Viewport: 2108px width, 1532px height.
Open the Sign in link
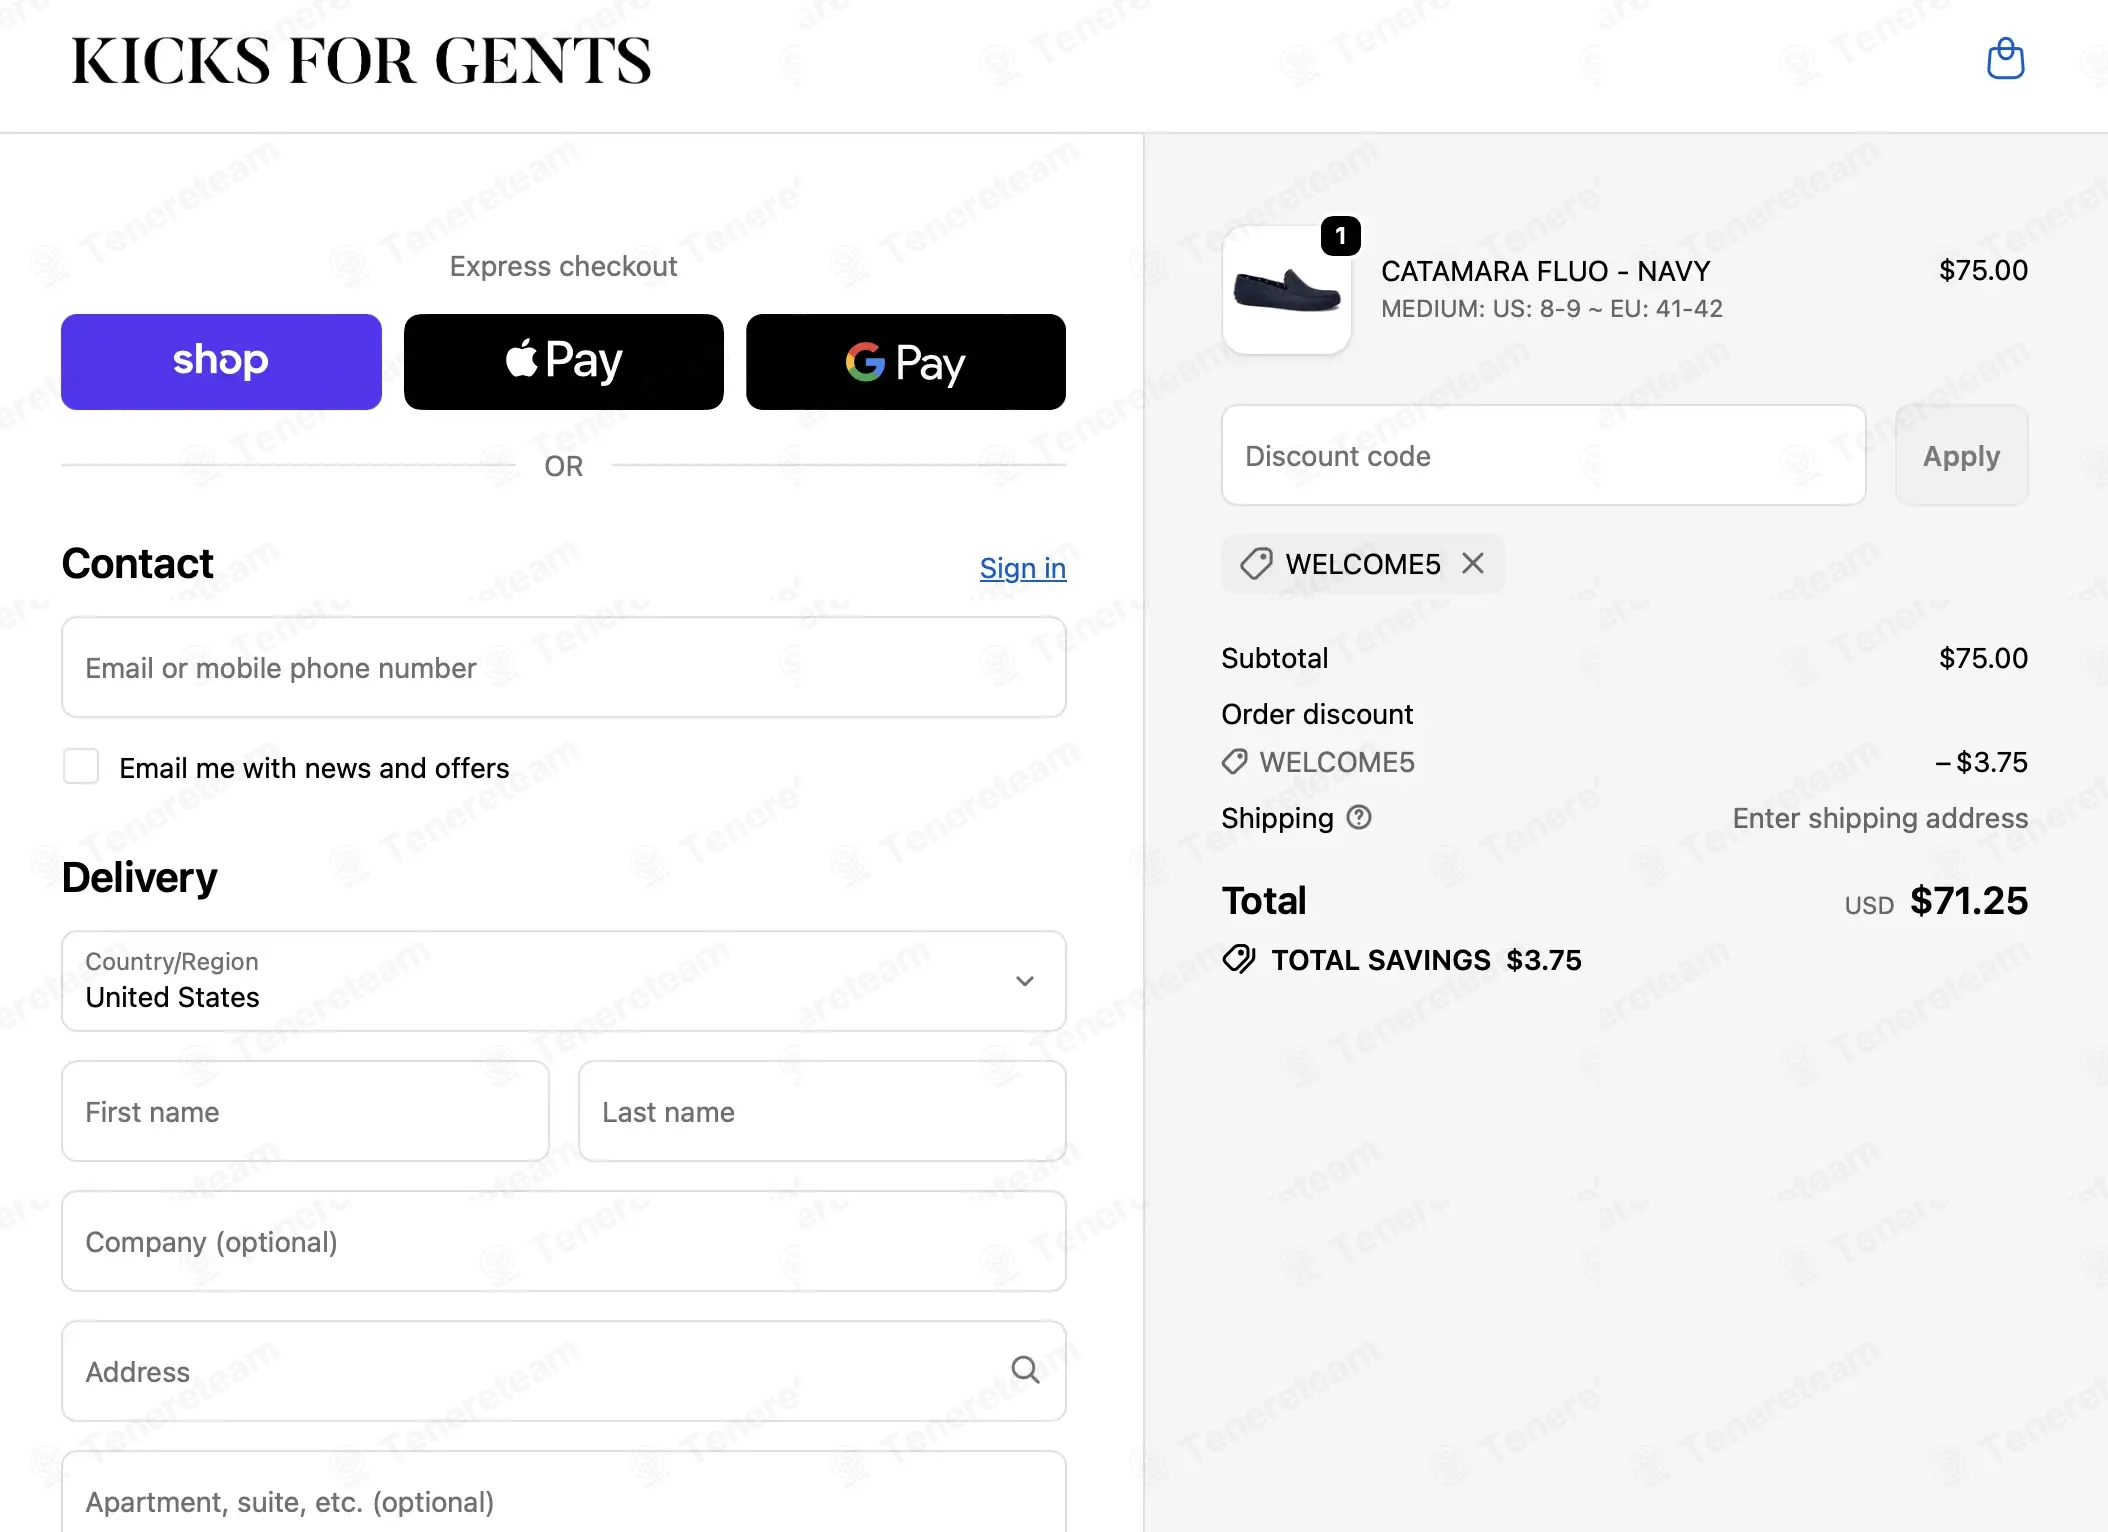[x=1023, y=568]
